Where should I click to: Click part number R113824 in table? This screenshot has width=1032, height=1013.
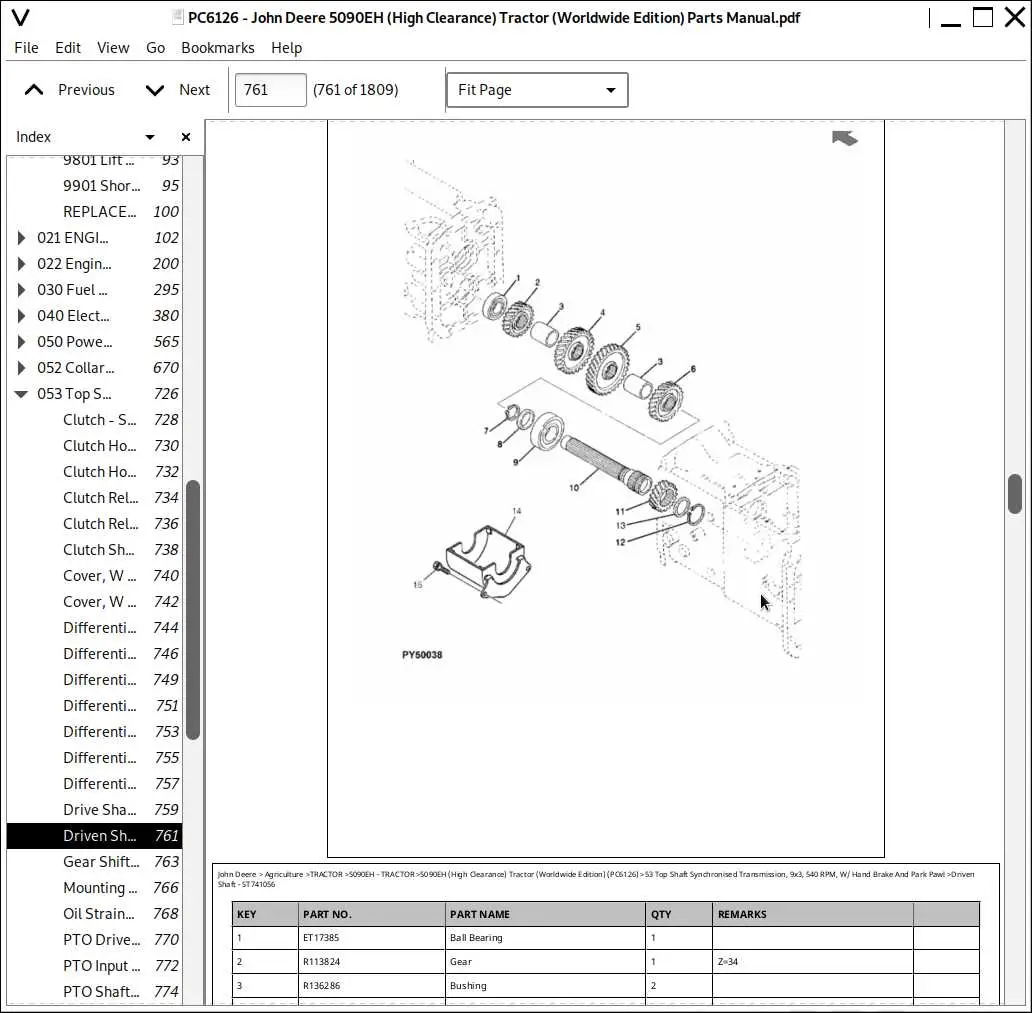pos(321,962)
